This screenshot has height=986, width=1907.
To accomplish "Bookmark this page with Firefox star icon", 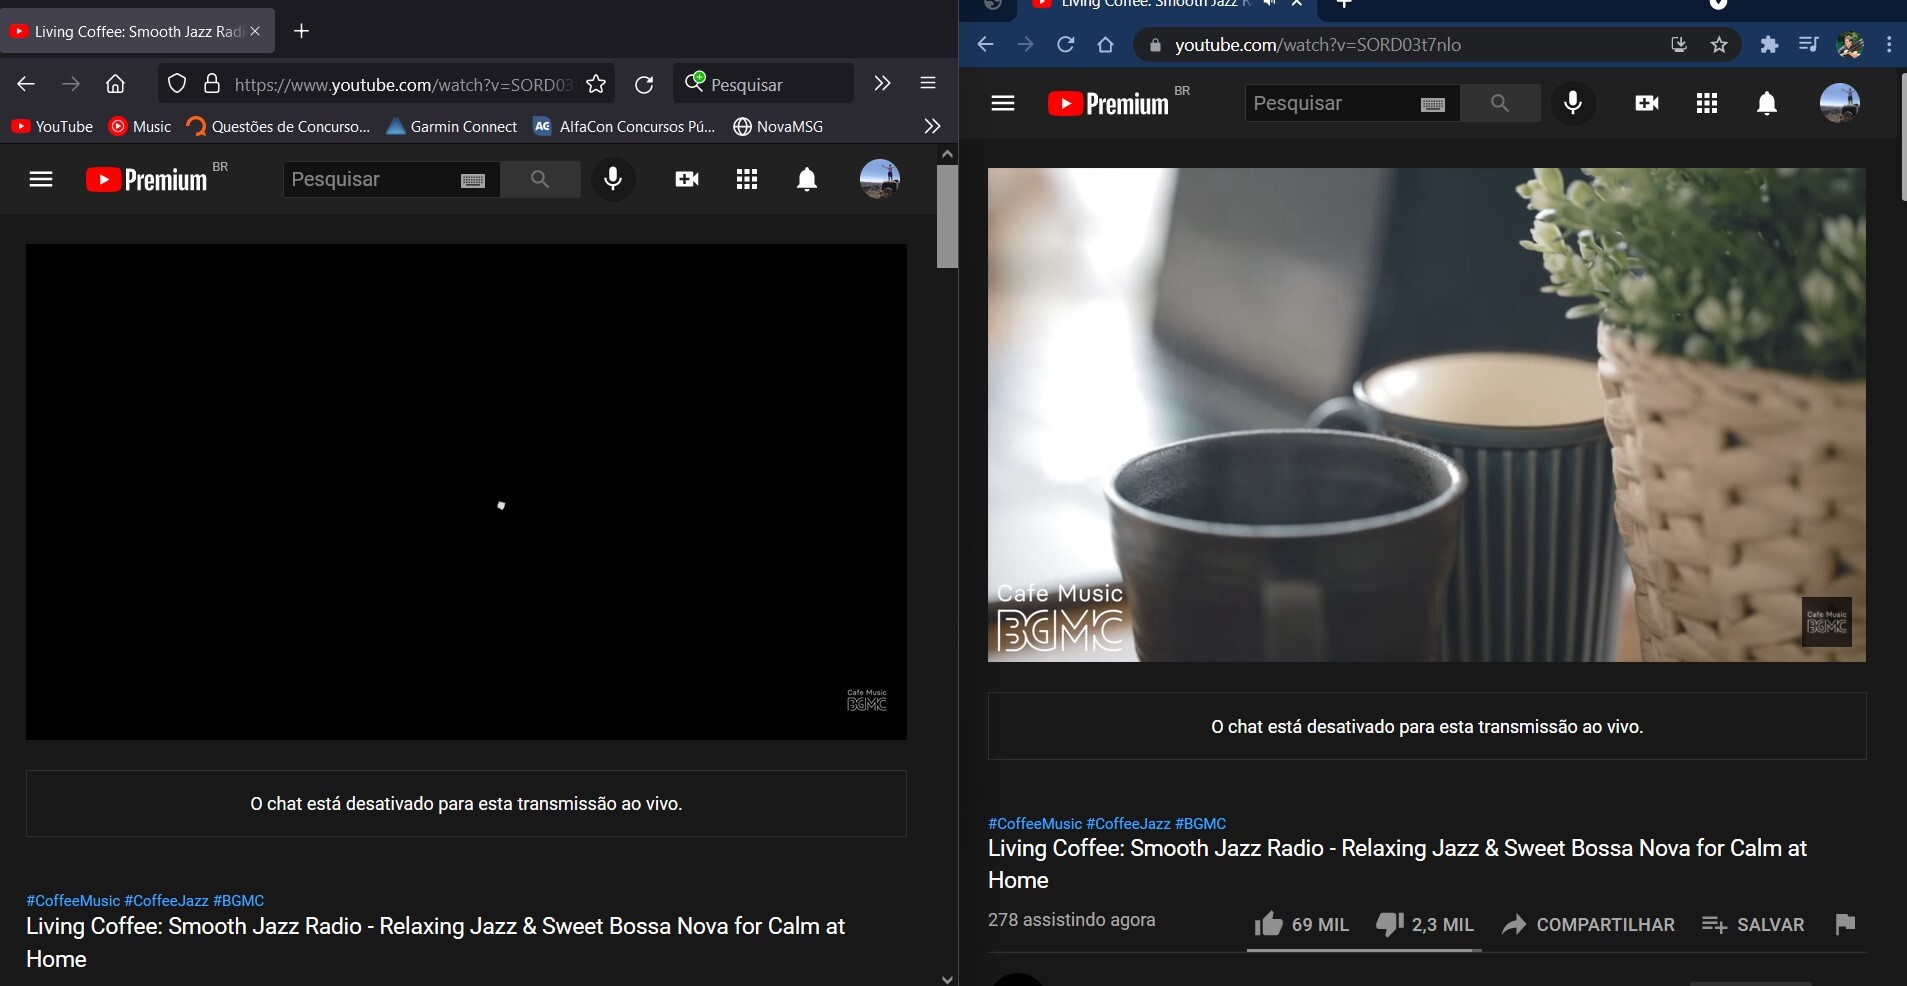I will click(596, 84).
